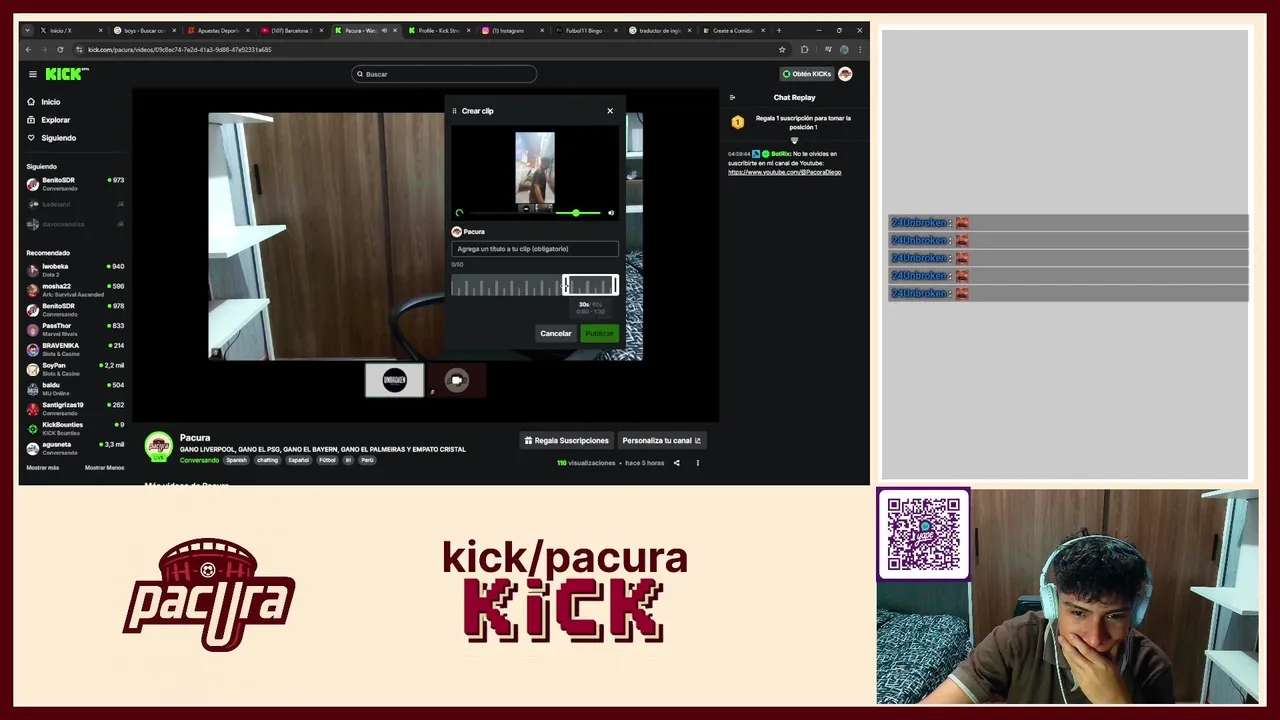
Task: Click the Conversando category link
Action: click(199, 460)
